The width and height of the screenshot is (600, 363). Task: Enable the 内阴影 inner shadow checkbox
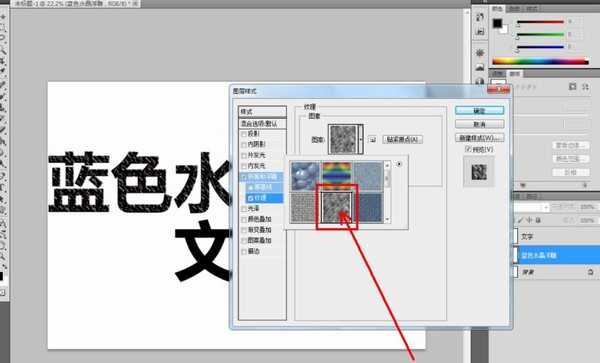tap(244, 145)
